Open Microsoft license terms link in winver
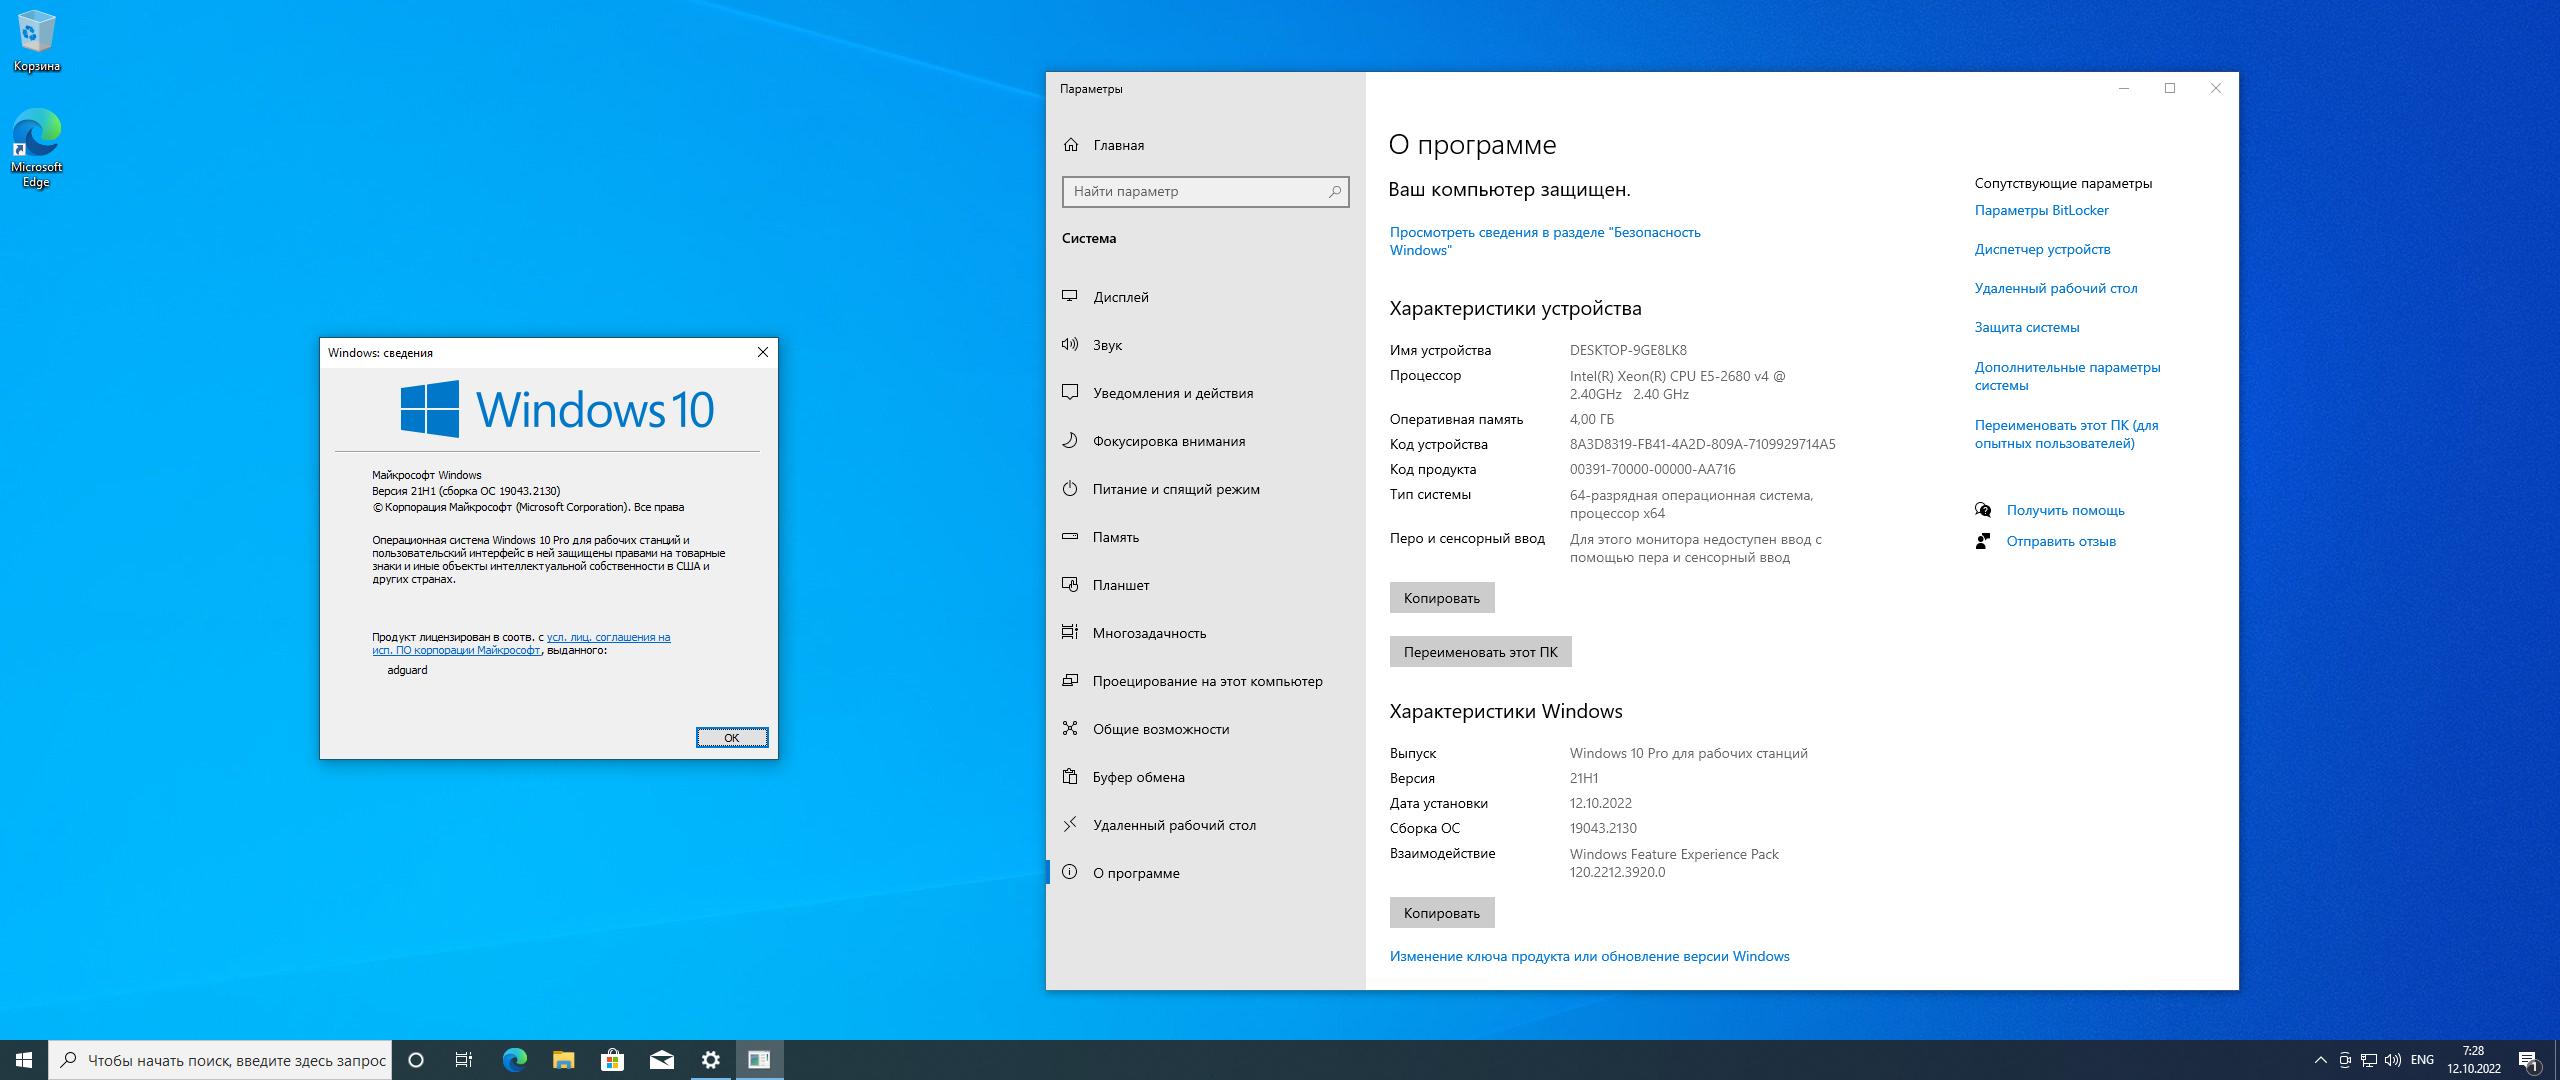 [x=521, y=644]
